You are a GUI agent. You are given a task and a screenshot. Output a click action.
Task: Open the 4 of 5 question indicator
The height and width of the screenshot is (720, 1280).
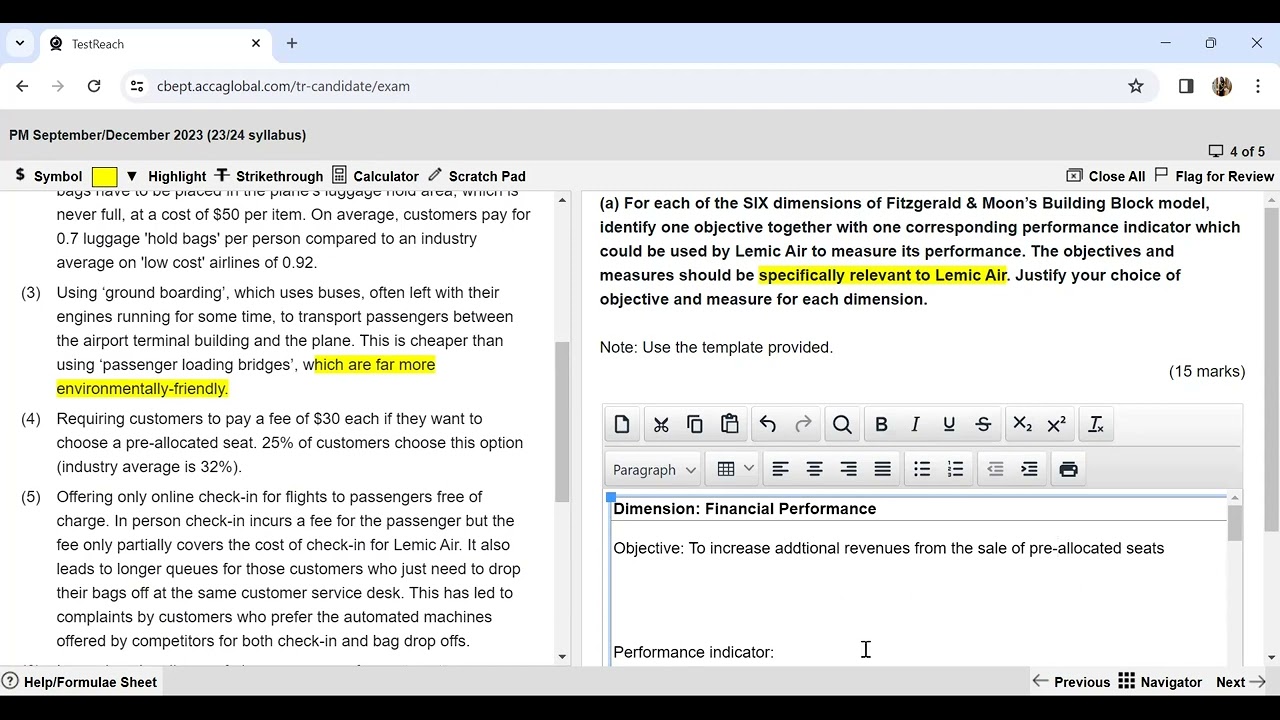[x=1237, y=152]
